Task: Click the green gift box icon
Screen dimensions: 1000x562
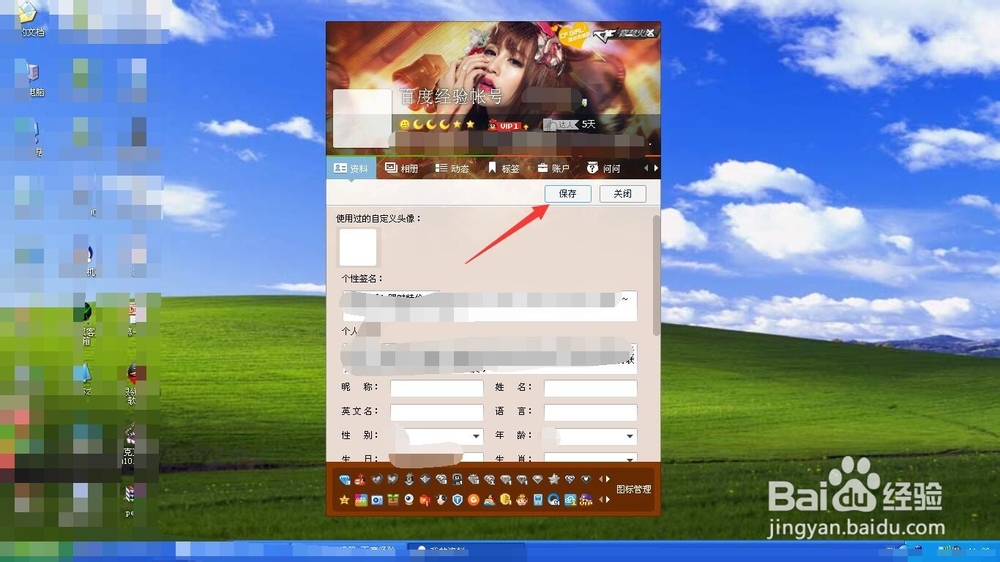Action: 393,499
